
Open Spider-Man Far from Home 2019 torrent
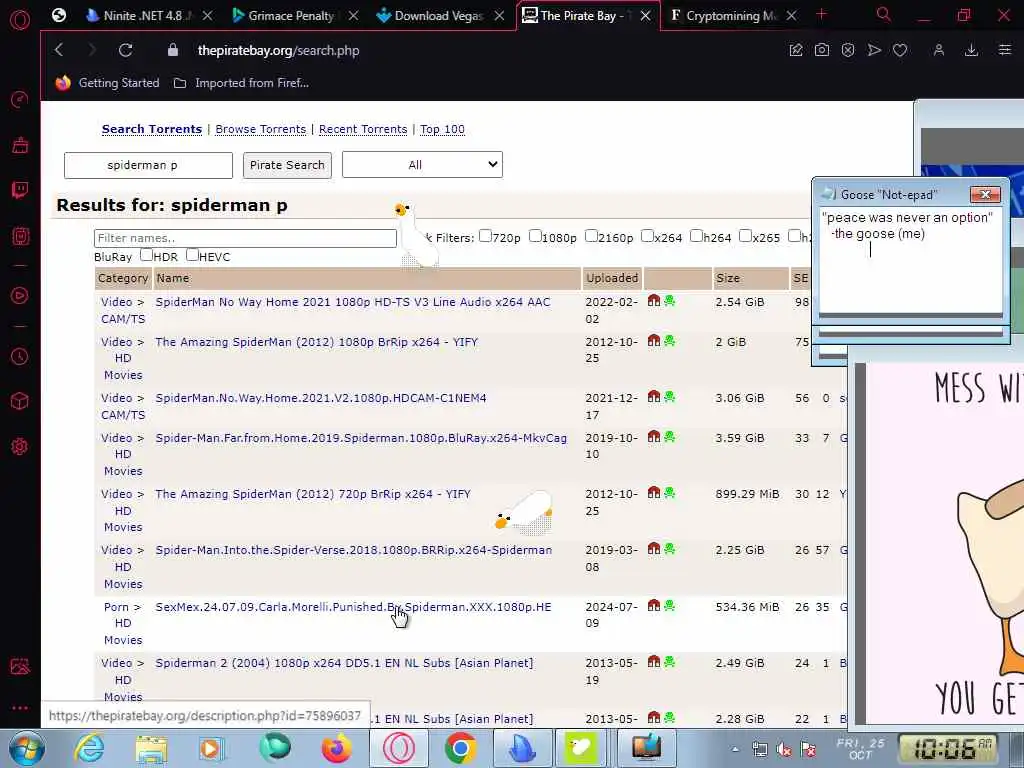tap(361, 438)
